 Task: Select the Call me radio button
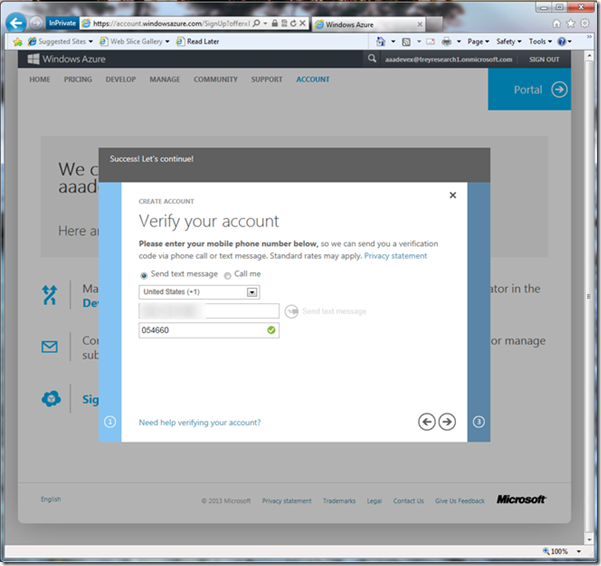point(228,276)
